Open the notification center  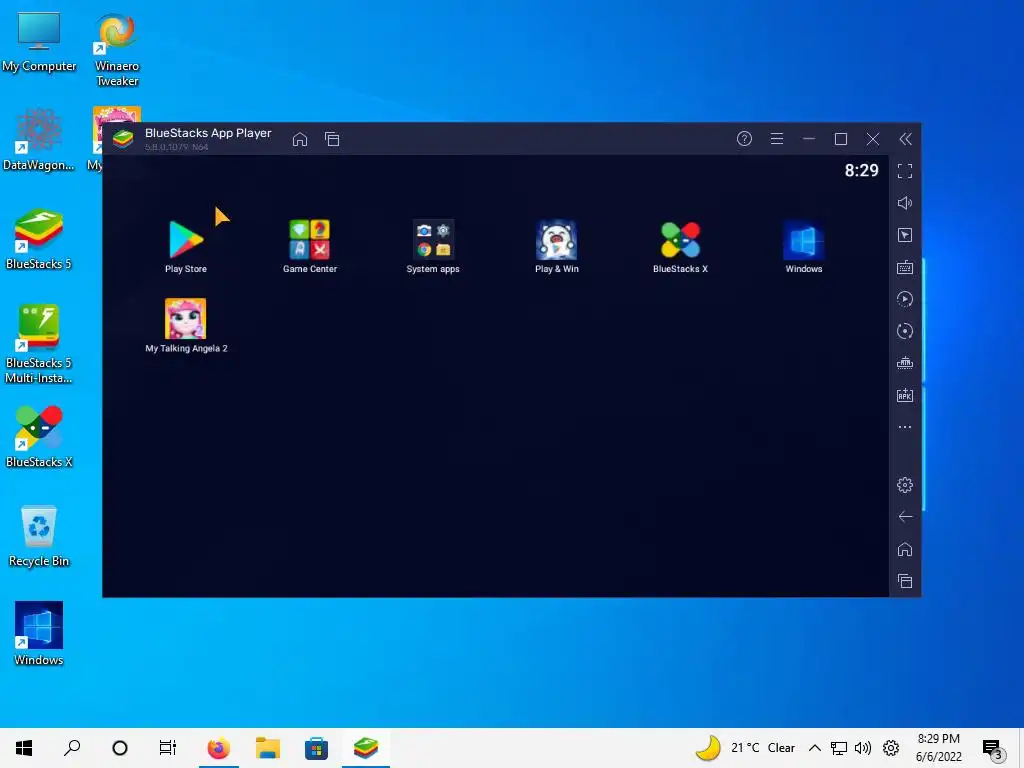pyautogui.click(x=993, y=749)
